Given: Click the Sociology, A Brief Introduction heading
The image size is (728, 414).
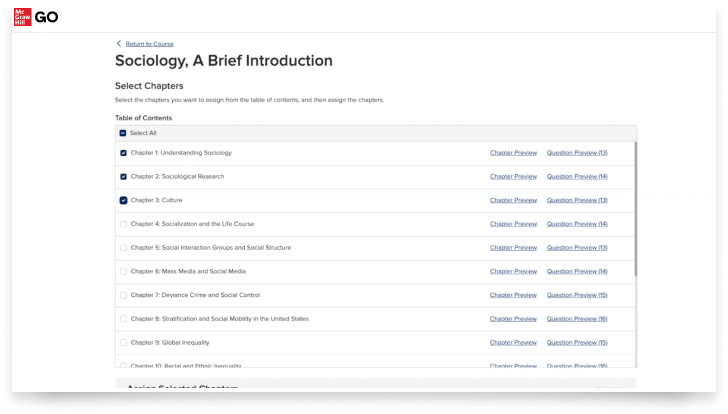Looking at the screenshot, I should 224,61.
